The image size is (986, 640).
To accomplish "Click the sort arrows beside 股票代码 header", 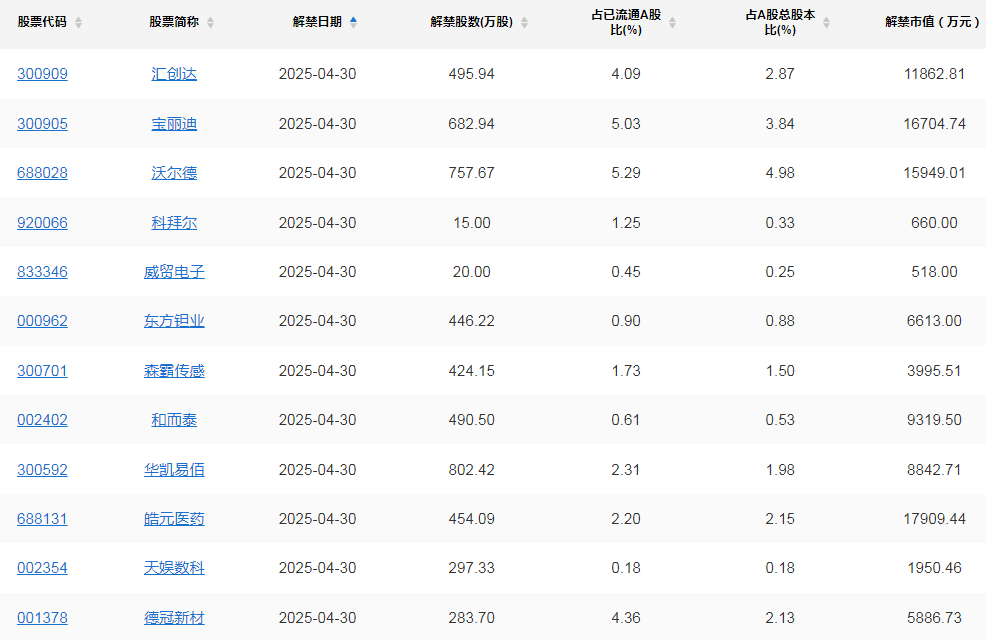I will click(x=79, y=22).
